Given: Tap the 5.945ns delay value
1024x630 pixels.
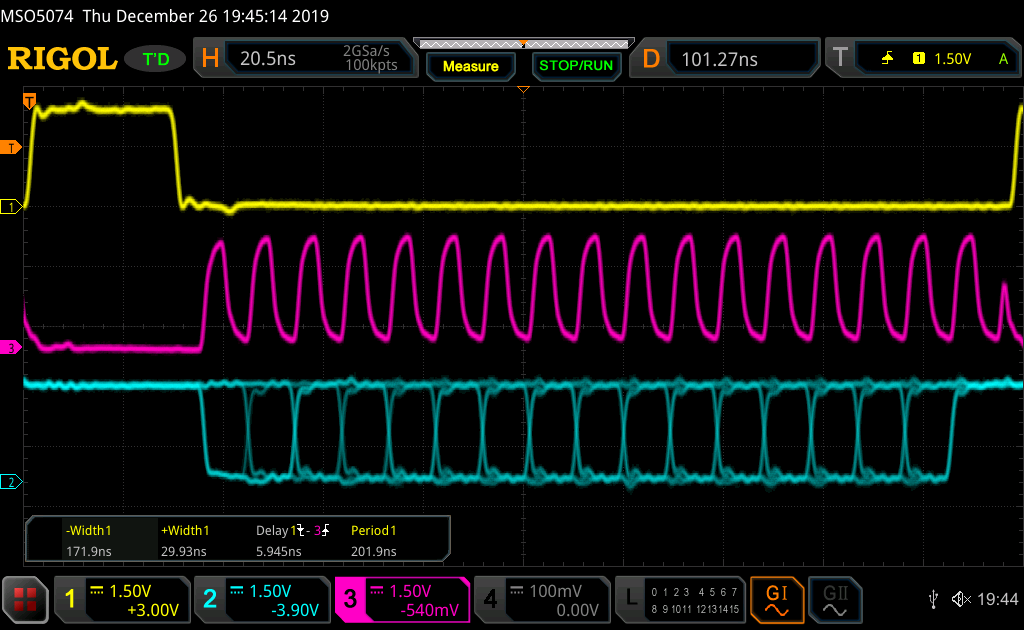Looking at the screenshot, I should coord(279,551).
